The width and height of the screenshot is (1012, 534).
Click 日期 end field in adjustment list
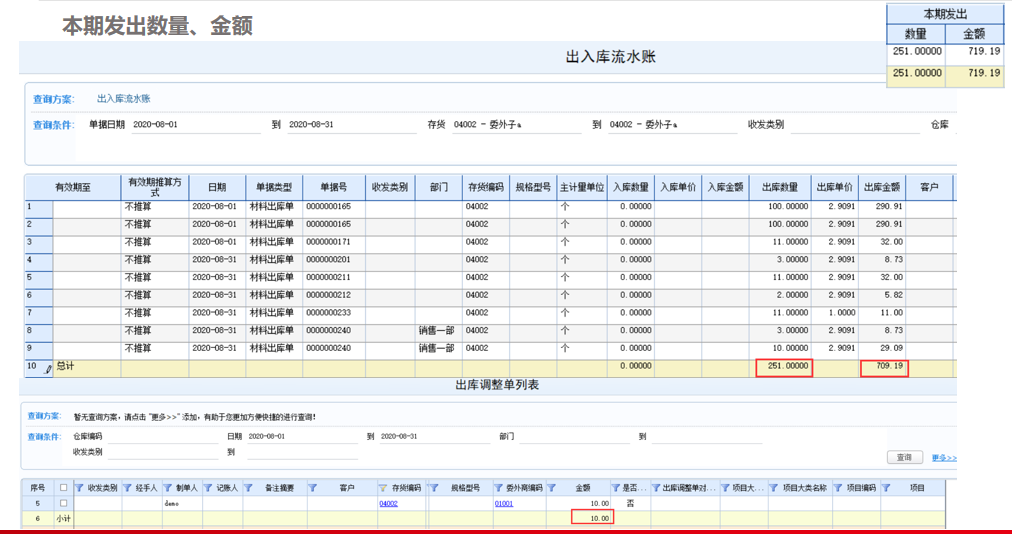click(x=435, y=436)
